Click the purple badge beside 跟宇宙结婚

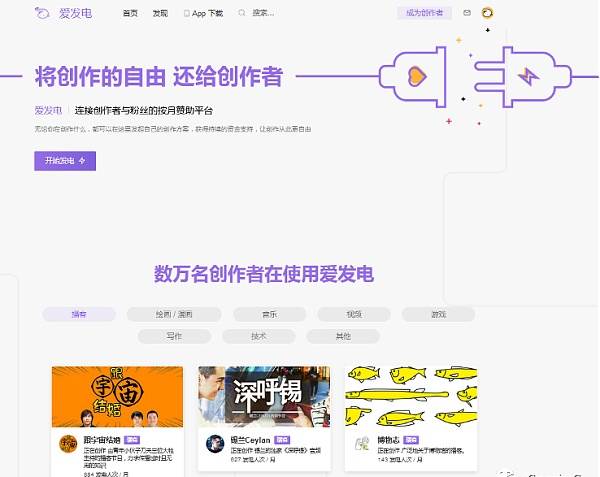tap(132, 440)
